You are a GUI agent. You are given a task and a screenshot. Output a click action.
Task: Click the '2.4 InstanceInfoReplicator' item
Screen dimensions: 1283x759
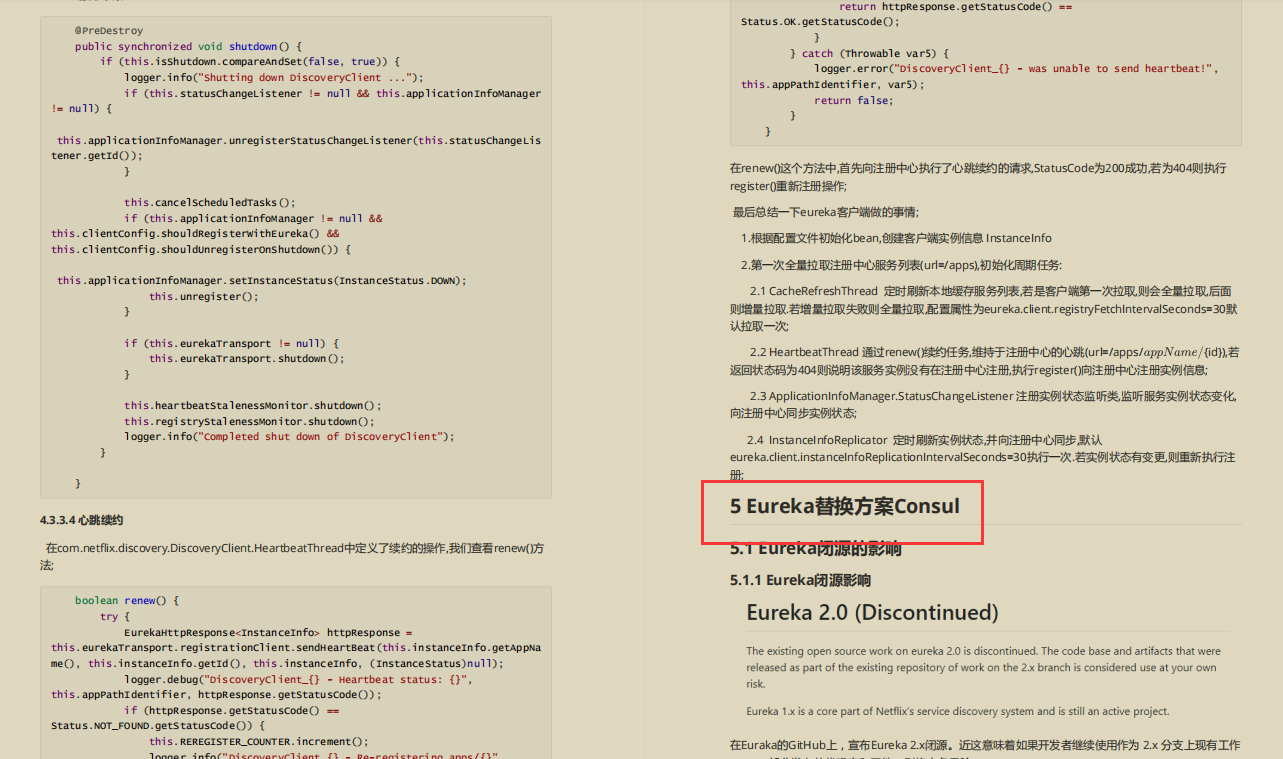coord(984,457)
